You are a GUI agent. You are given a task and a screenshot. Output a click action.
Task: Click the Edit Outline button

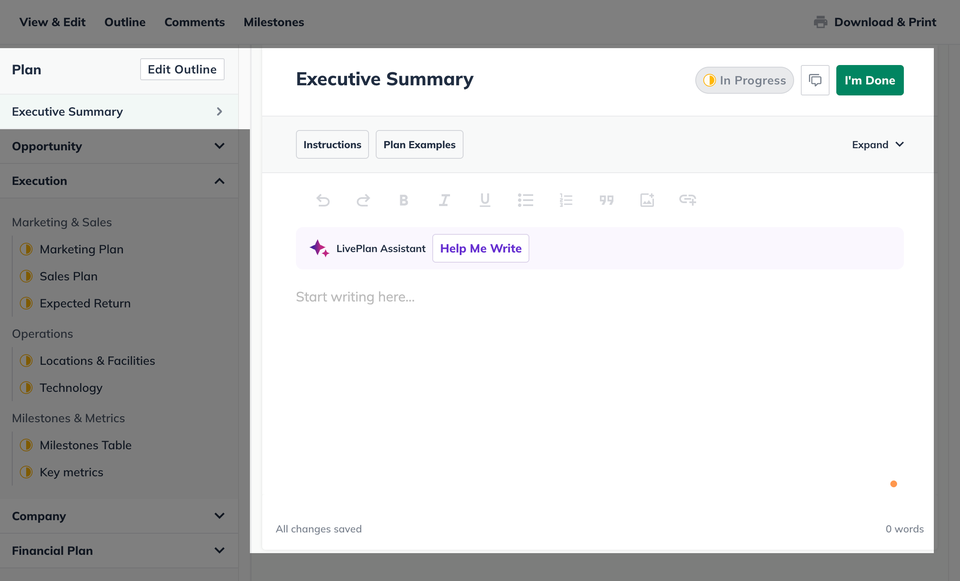(x=182, y=69)
